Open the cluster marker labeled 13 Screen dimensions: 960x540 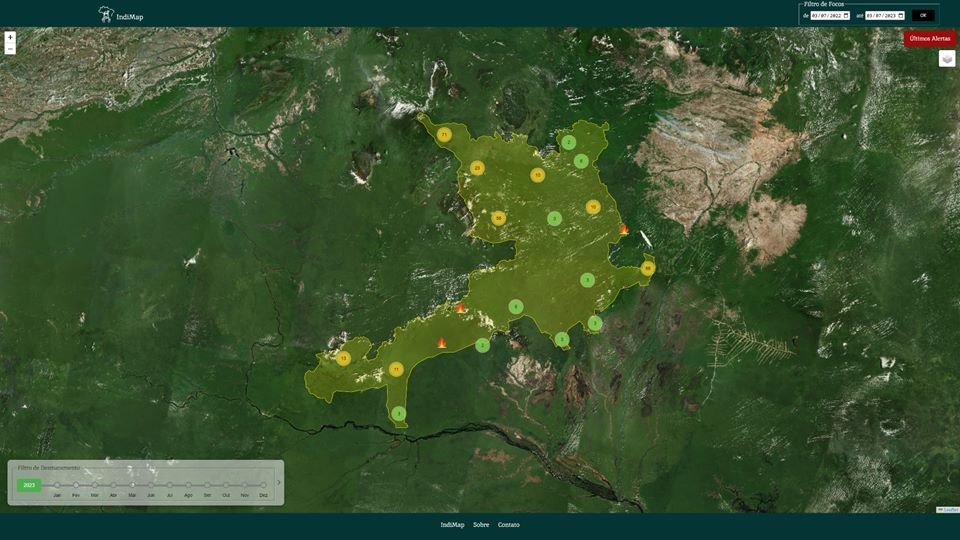[343, 358]
